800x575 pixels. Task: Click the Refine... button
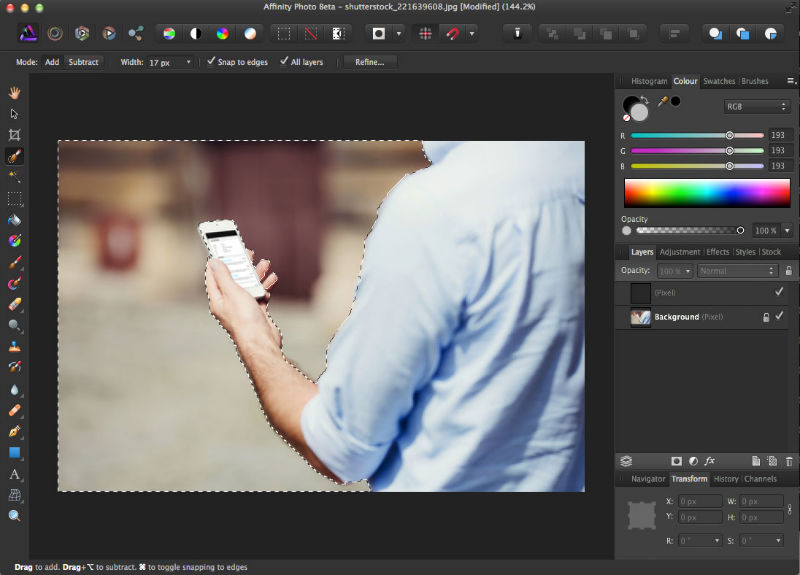(x=370, y=62)
